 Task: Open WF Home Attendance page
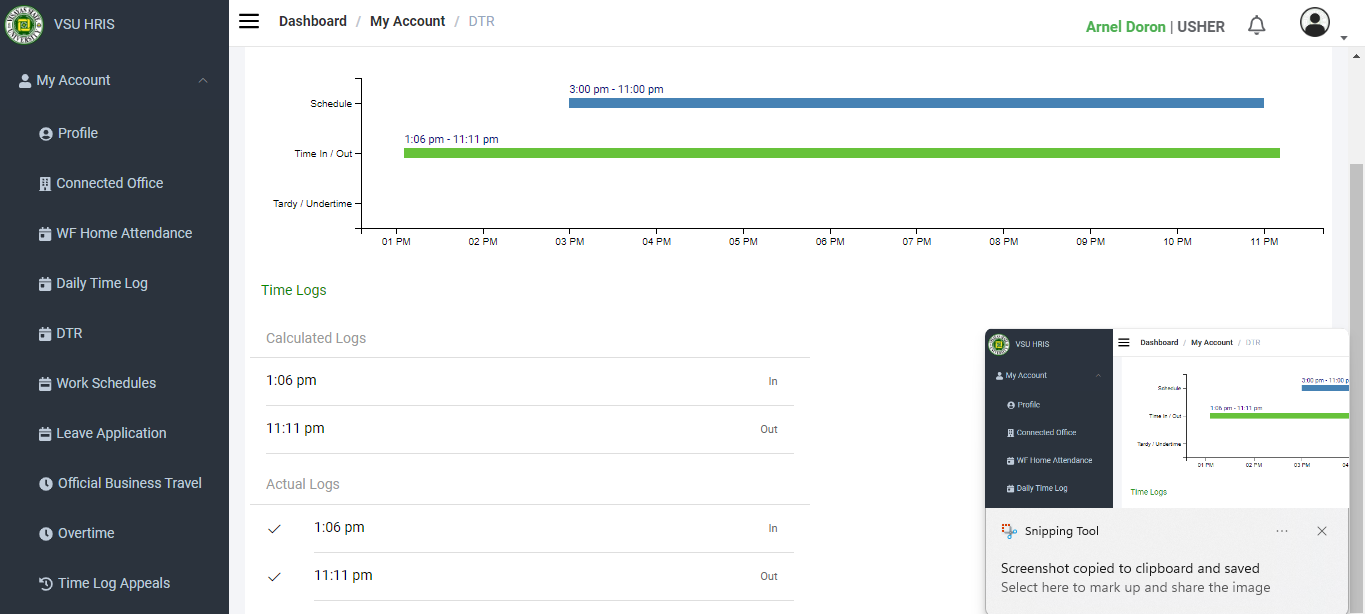pyautogui.click(x=123, y=233)
